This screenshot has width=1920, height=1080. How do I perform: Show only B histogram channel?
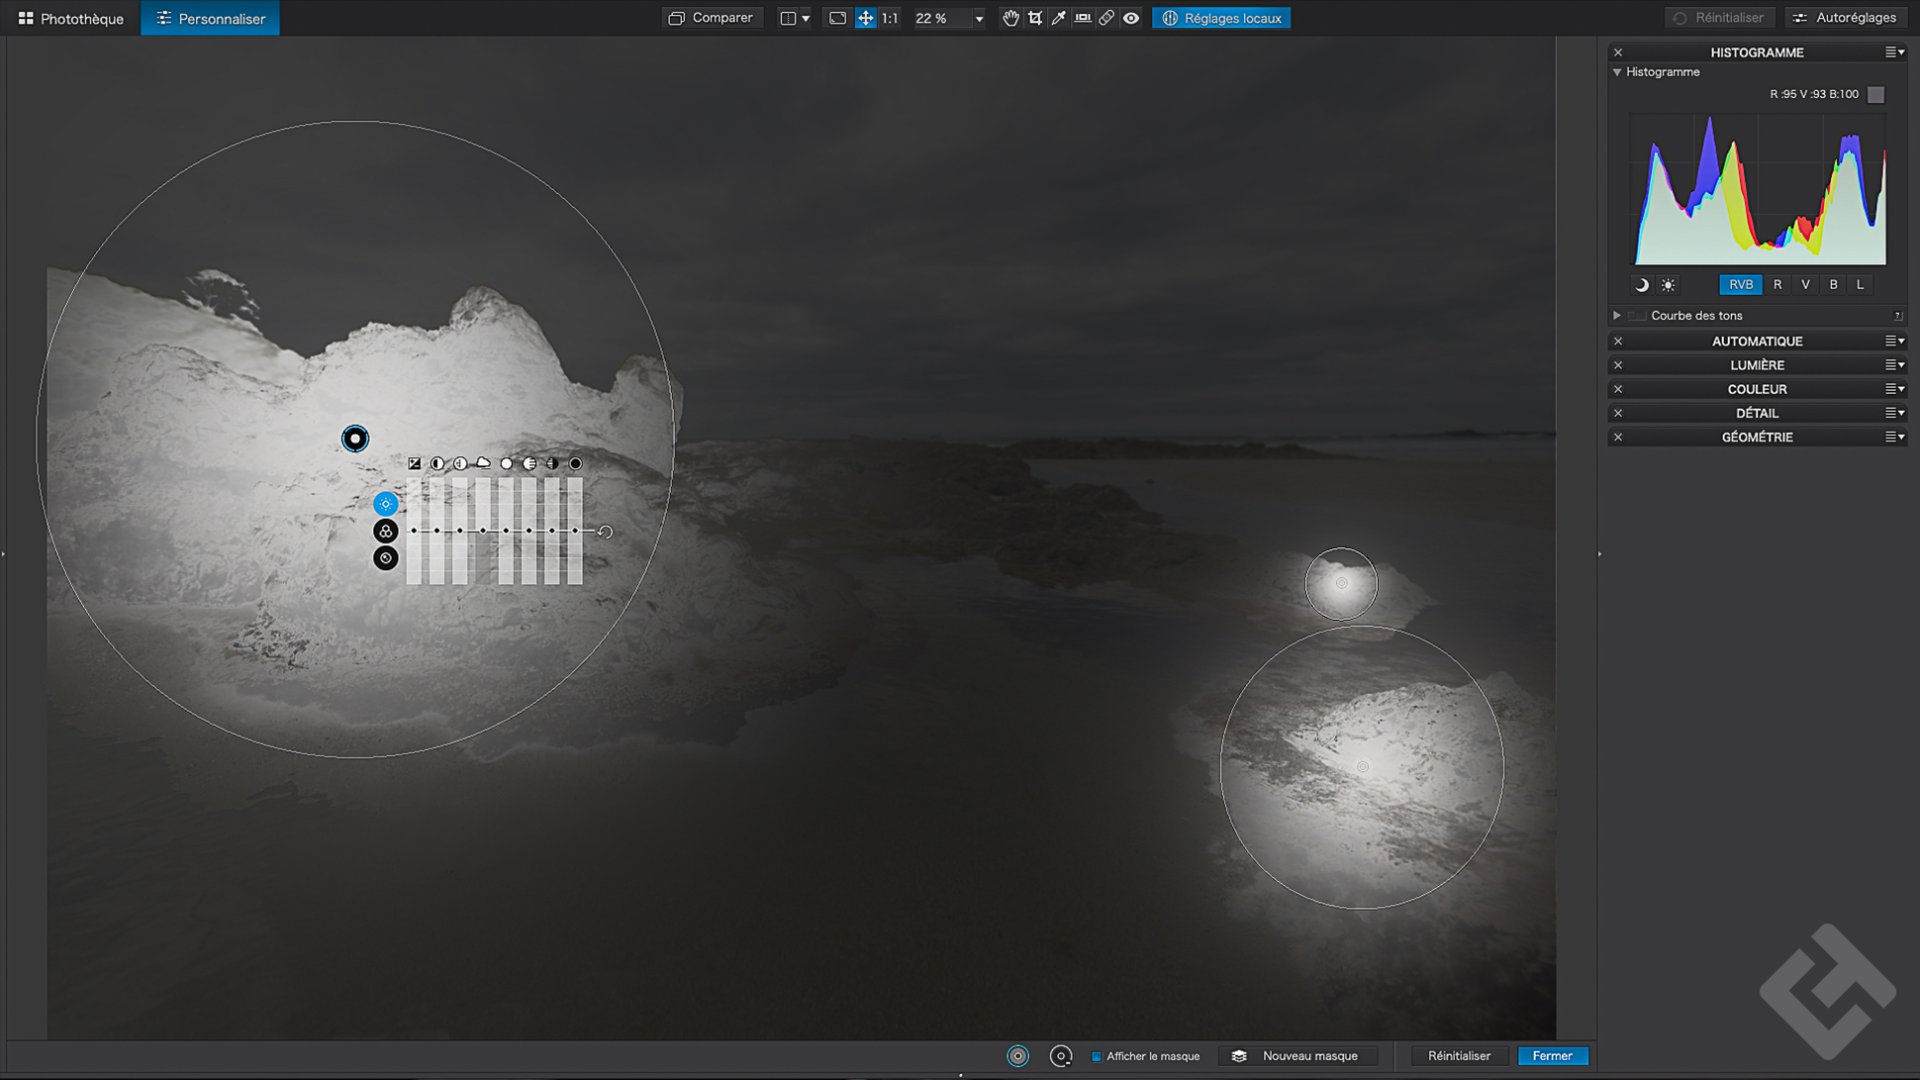tap(1833, 285)
